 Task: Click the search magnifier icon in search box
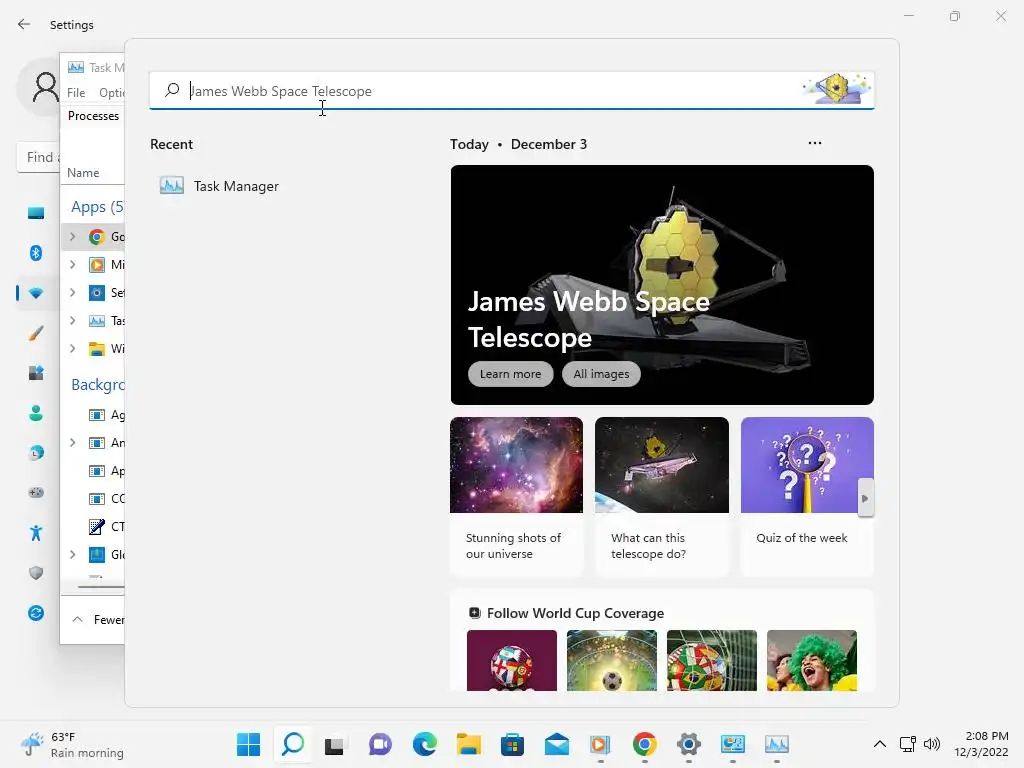pyautogui.click(x=172, y=90)
